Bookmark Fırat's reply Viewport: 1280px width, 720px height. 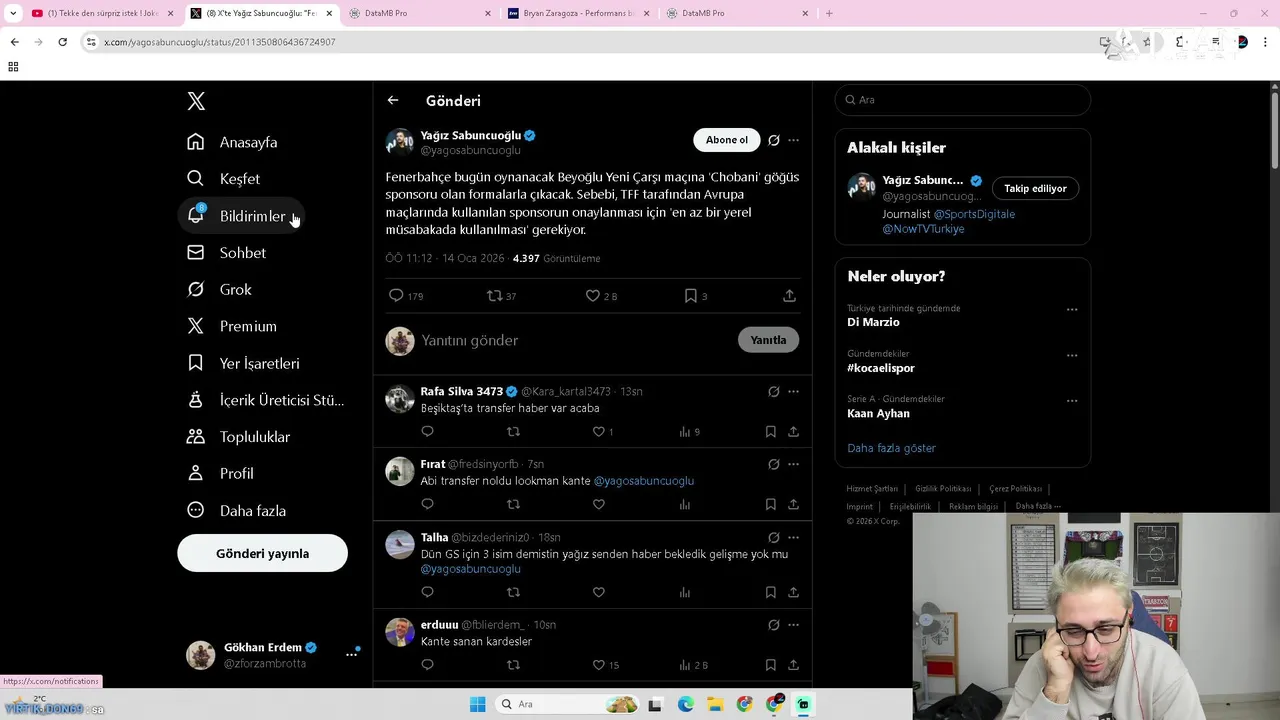coord(770,505)
